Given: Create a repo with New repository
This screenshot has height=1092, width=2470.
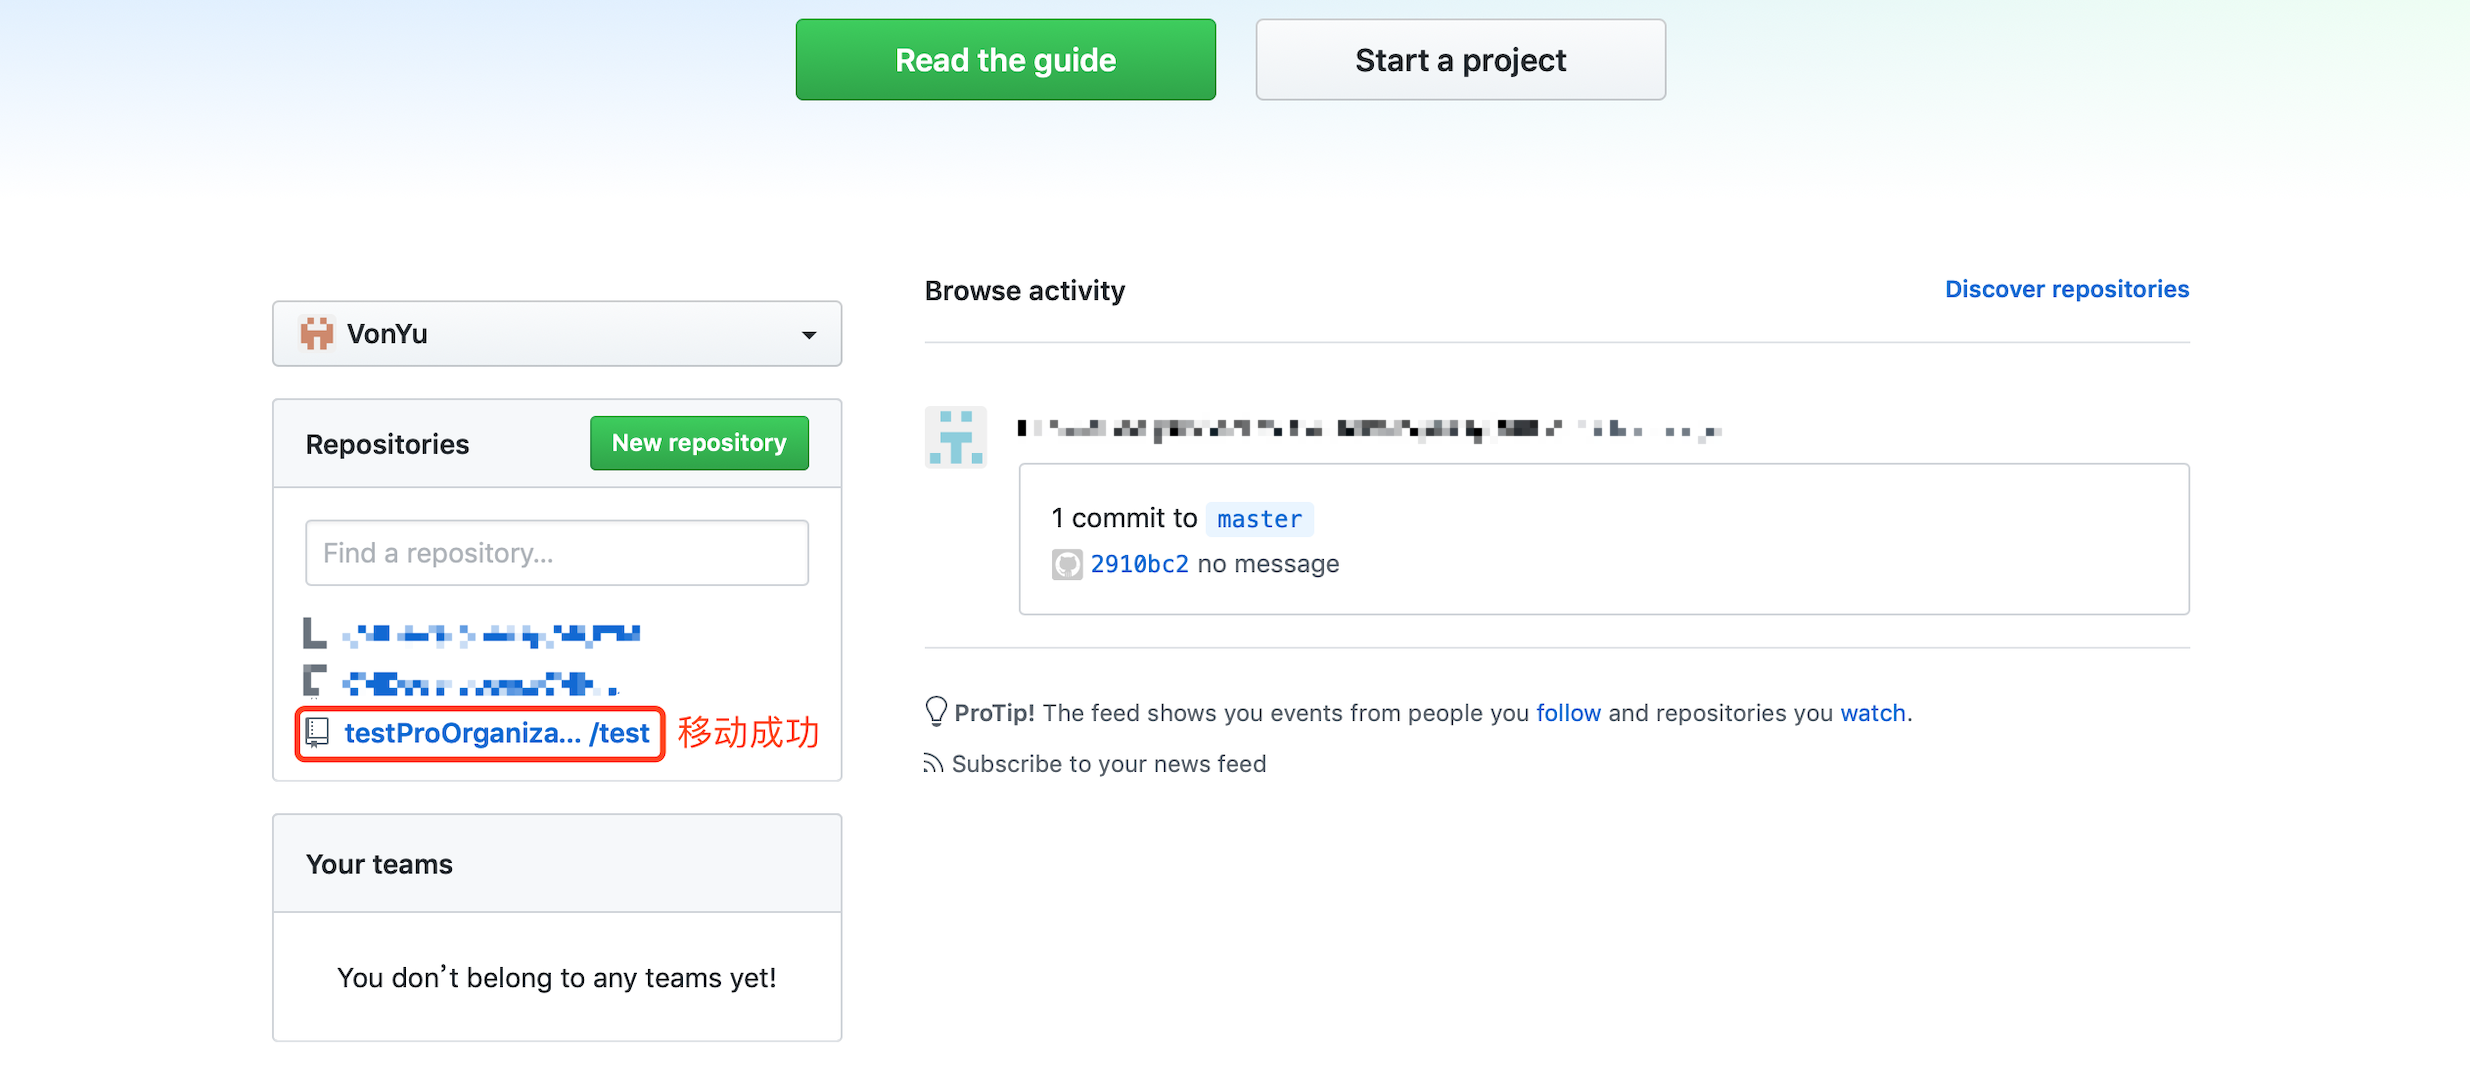Looking at the screenshot, I should point(699,443).
